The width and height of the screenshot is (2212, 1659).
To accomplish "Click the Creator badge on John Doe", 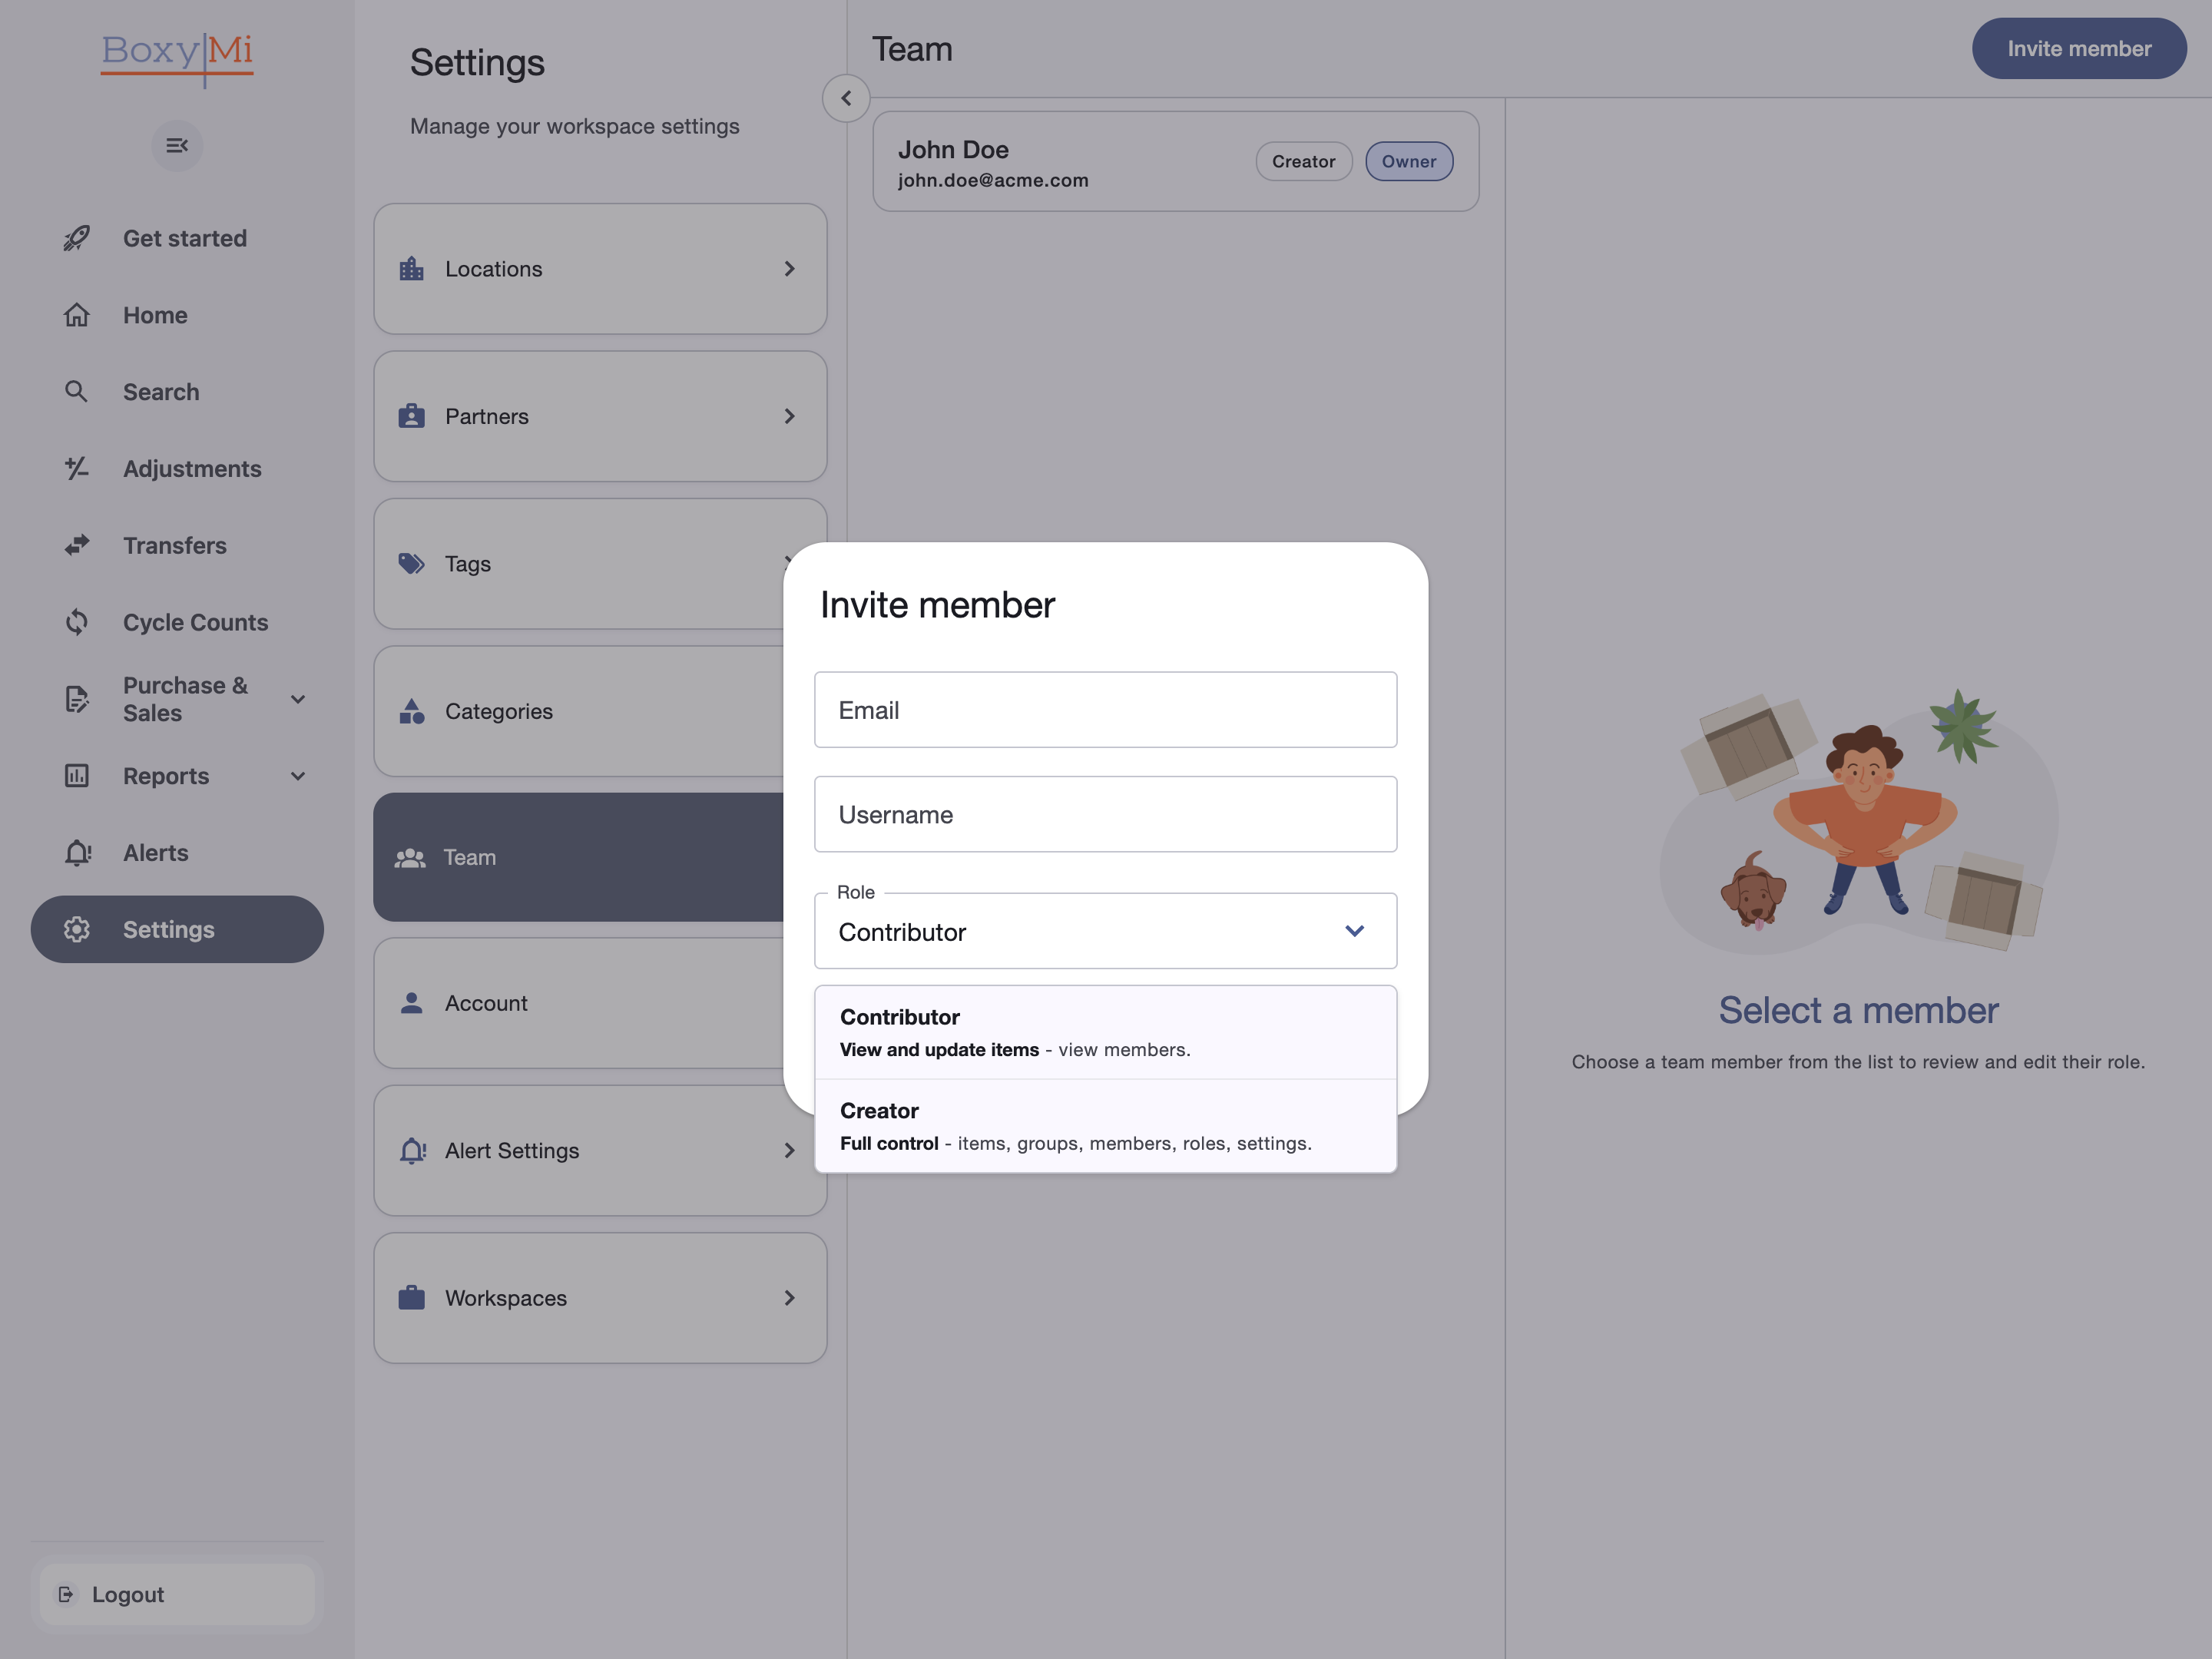I will pyautogui.click(x=1304, y=161).
